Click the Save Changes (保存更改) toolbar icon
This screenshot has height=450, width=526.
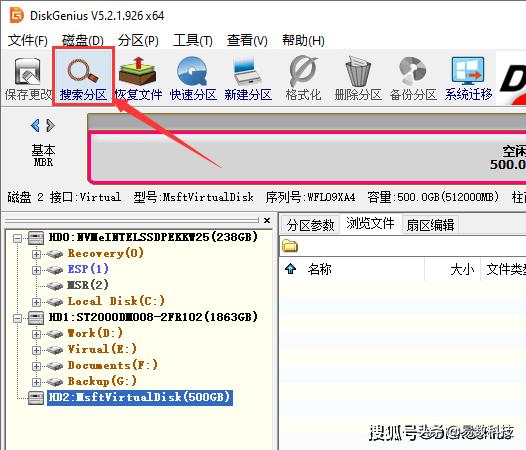(28, 80)
